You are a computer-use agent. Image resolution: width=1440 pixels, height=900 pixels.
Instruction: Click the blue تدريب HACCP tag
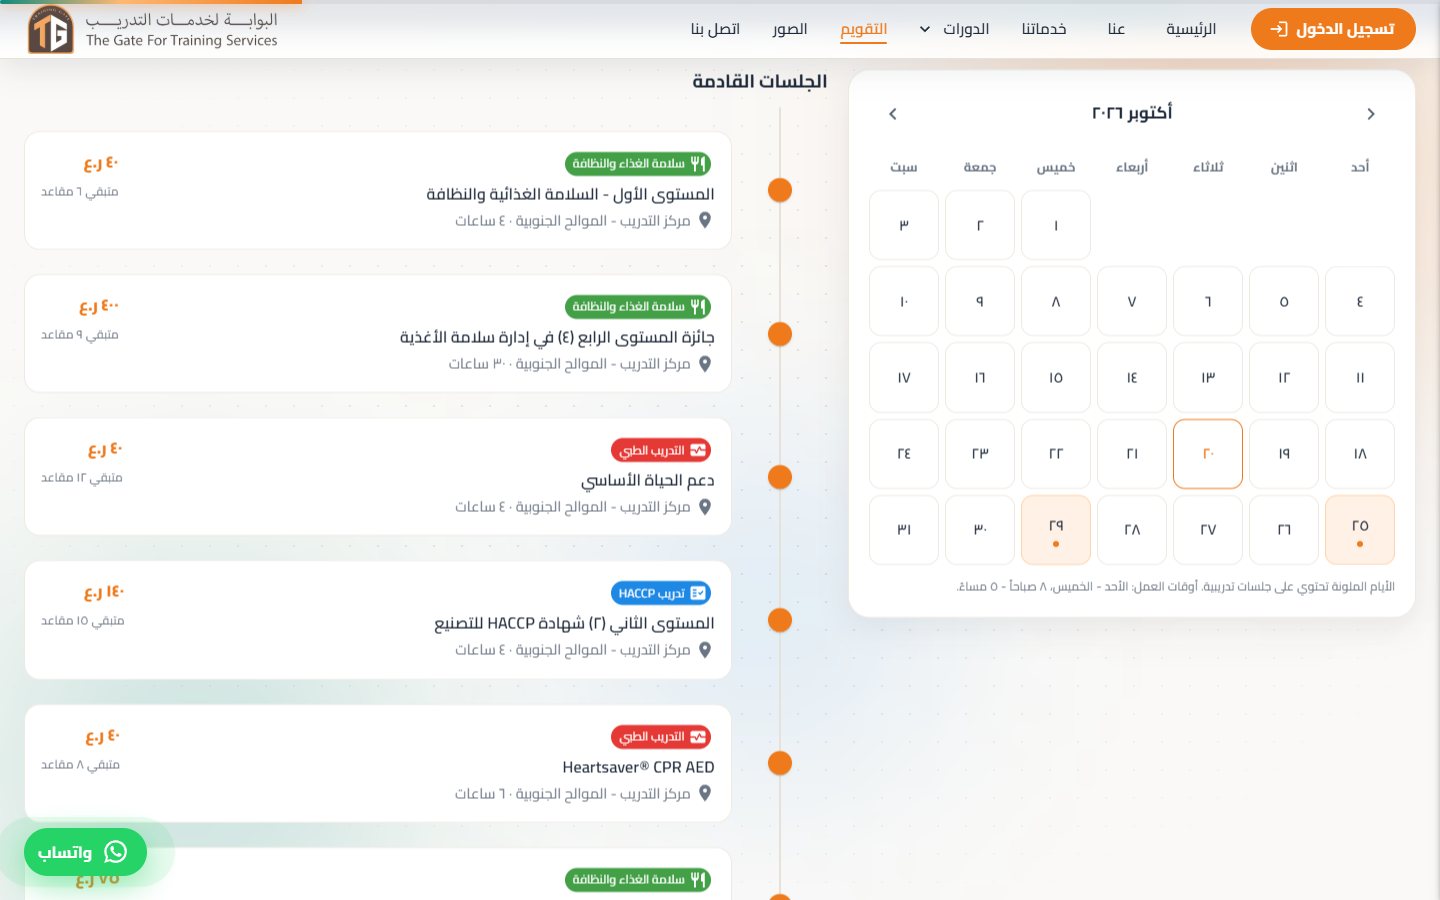click(x=661, y=593)
